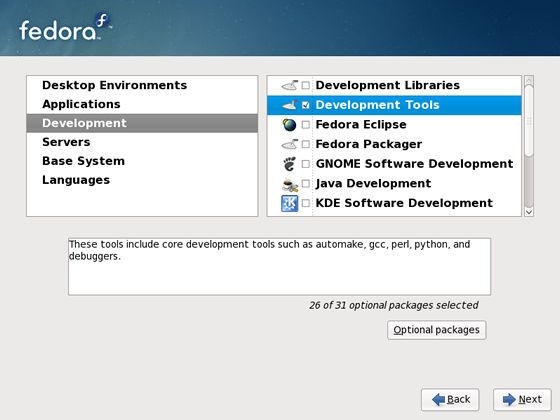The width and height of the screenshot is (560, 420).
Task: Click the GNOME footprint icon
Action: [290, 164]
